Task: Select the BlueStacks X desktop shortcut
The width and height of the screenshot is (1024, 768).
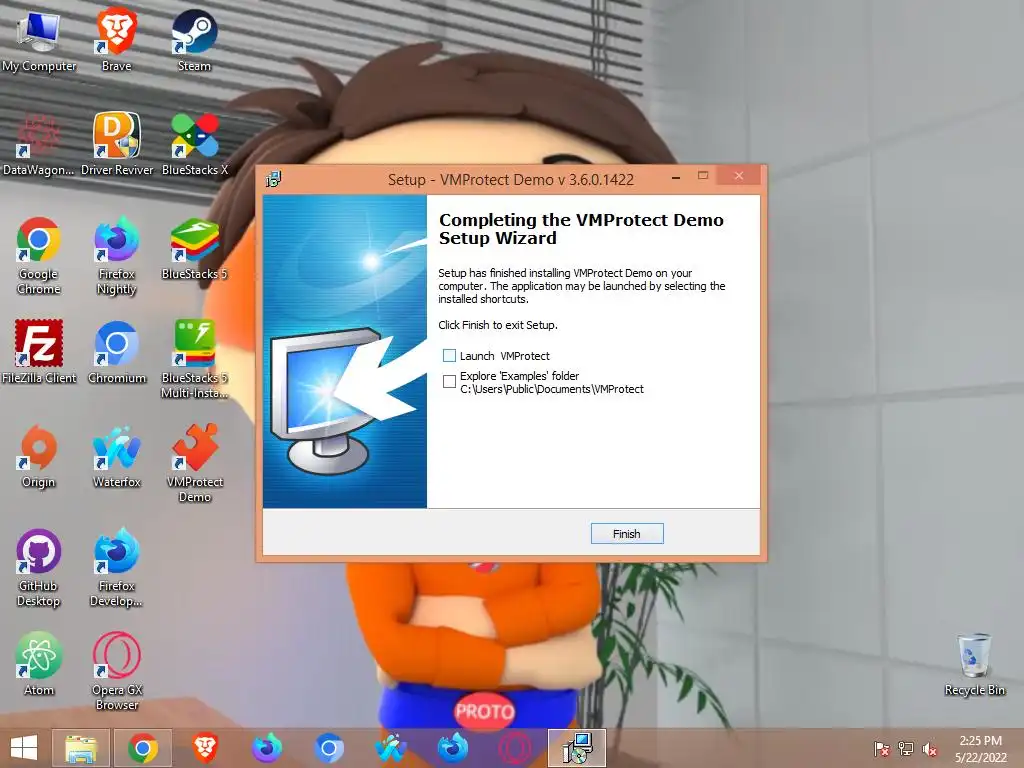Action: pos(195,144)
